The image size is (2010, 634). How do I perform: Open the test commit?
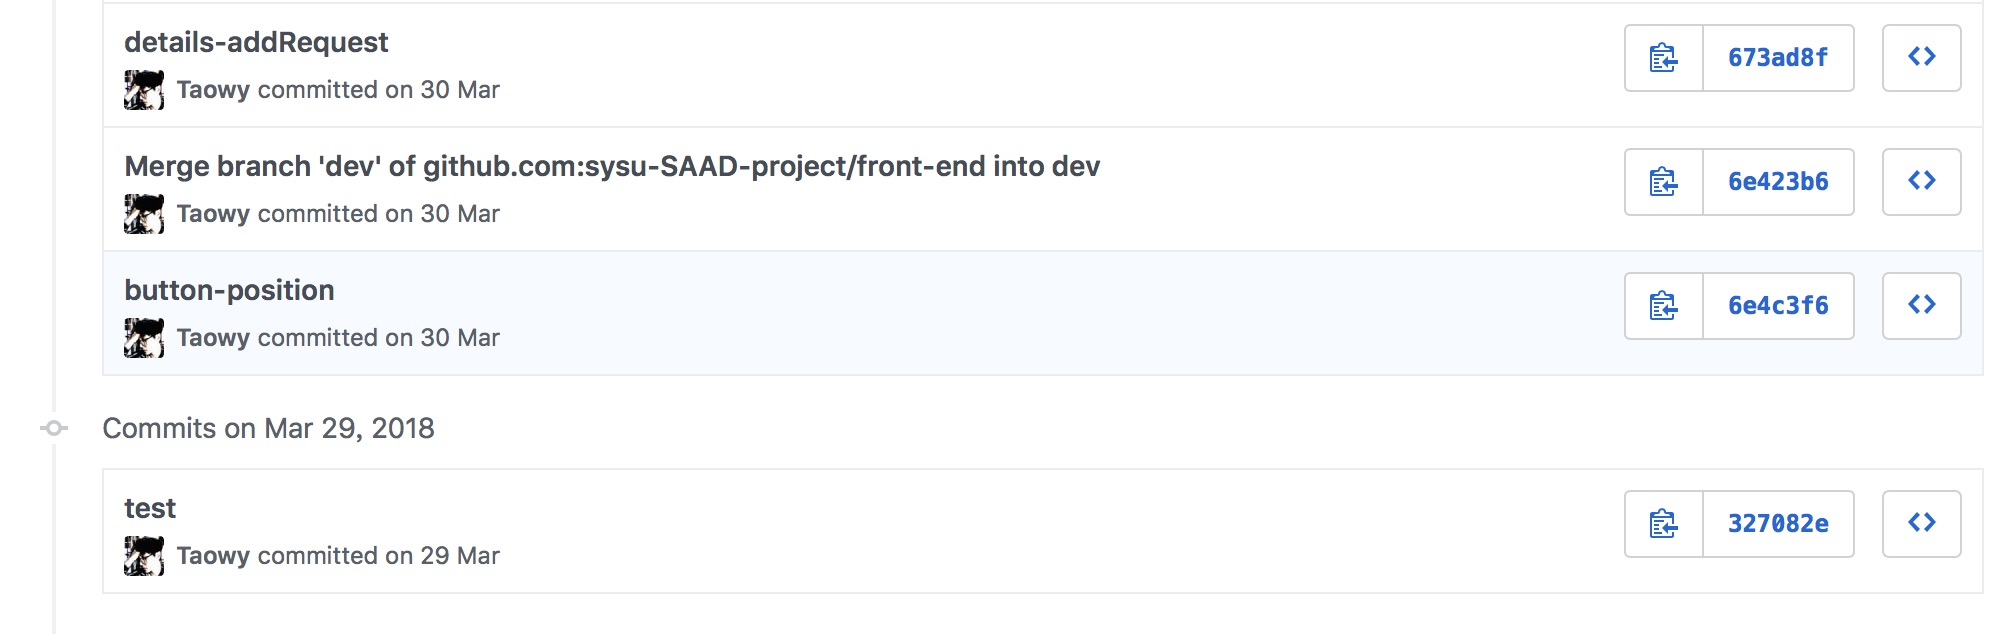(150, 508)
